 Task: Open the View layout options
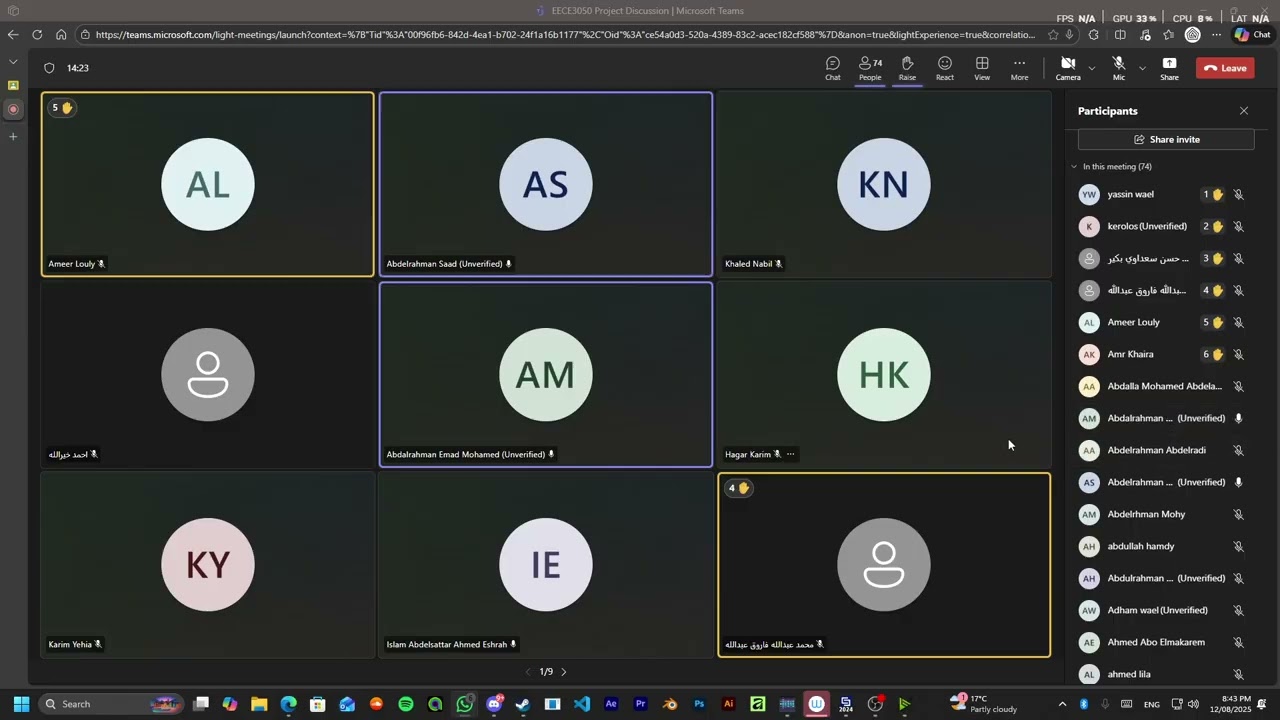click(982, 68)
